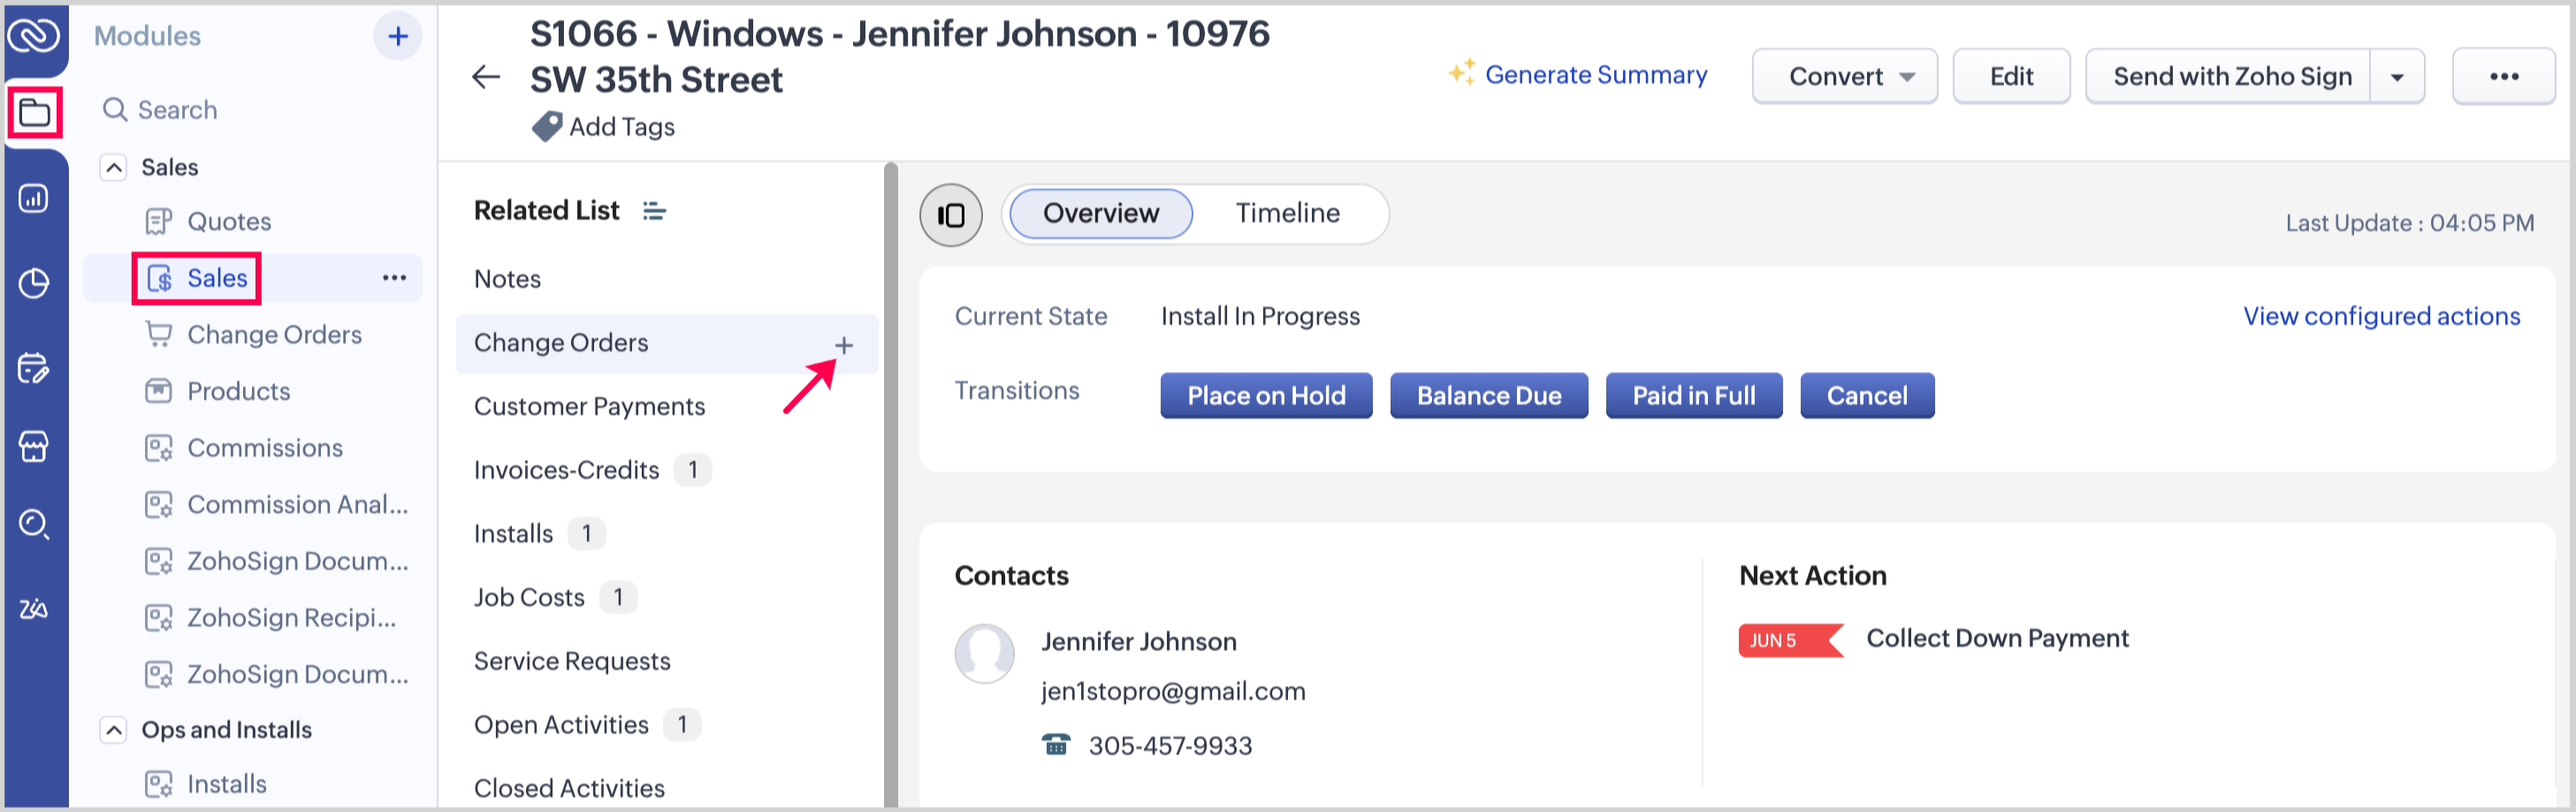Click the Paid in Full button
The image size is (2576, 812).
pyautogui.click(x=1693, y=396)
